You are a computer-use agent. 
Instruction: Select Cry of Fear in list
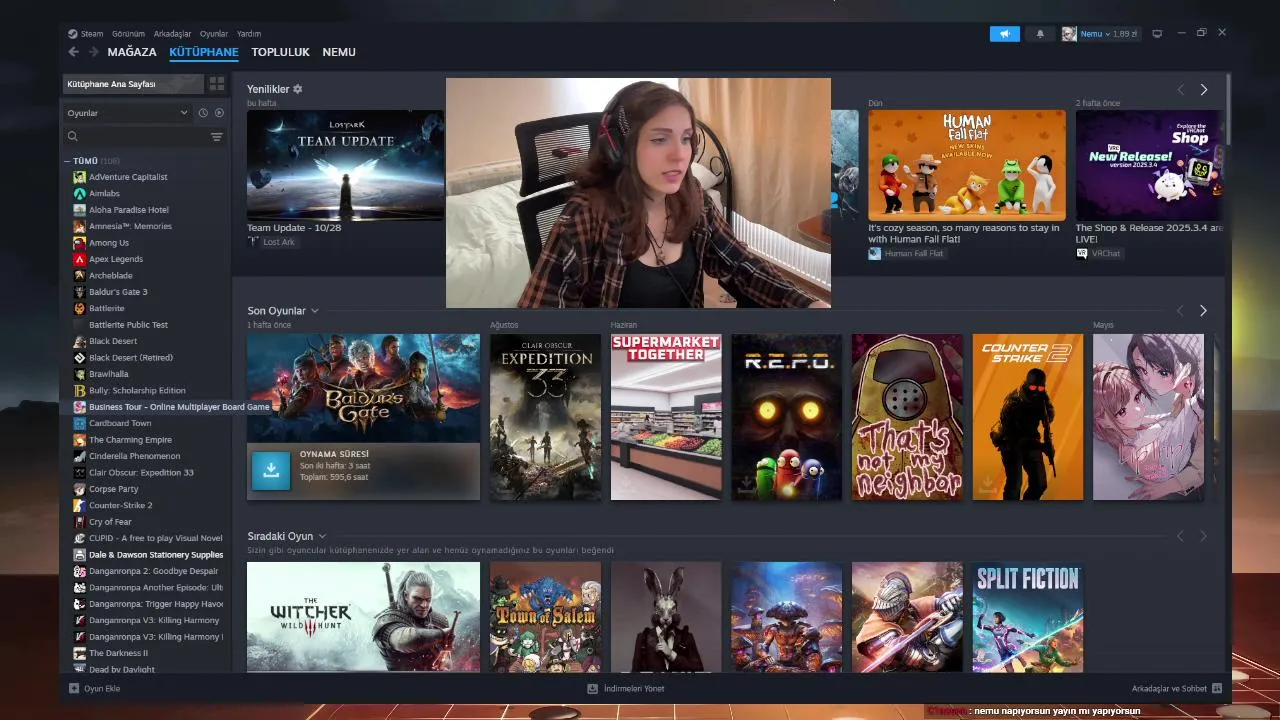coord(110,522)
